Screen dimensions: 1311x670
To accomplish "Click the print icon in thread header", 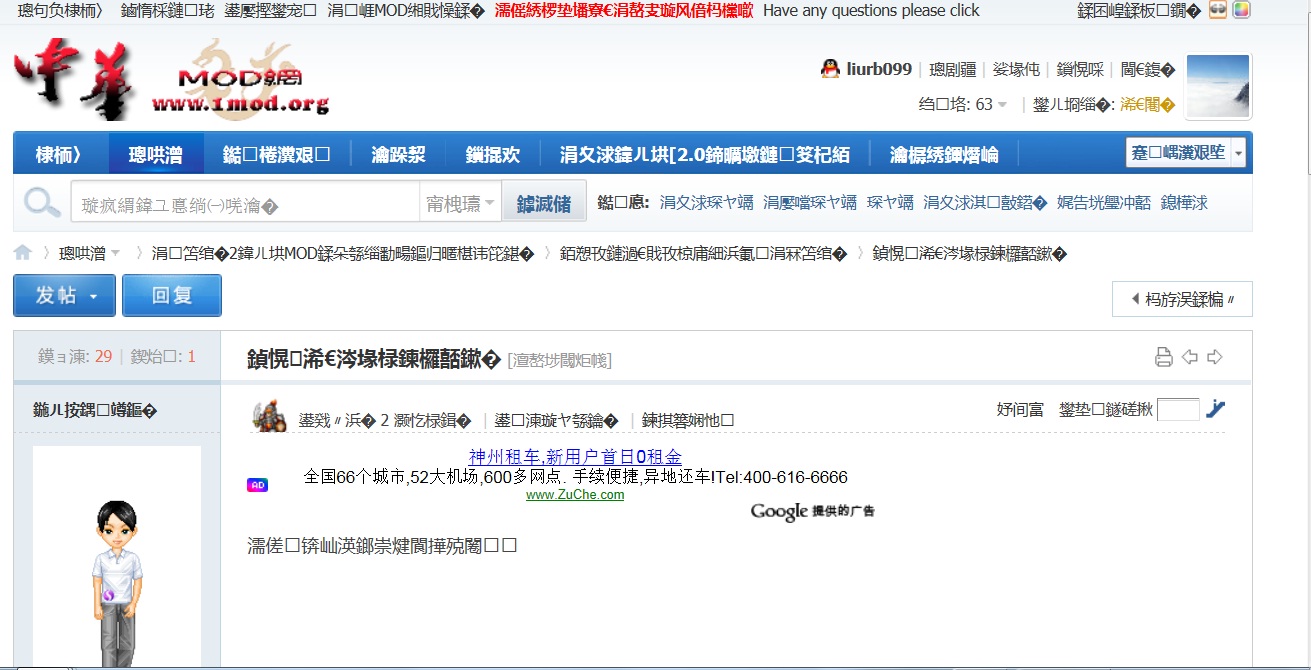I will tap(1163, 357).
